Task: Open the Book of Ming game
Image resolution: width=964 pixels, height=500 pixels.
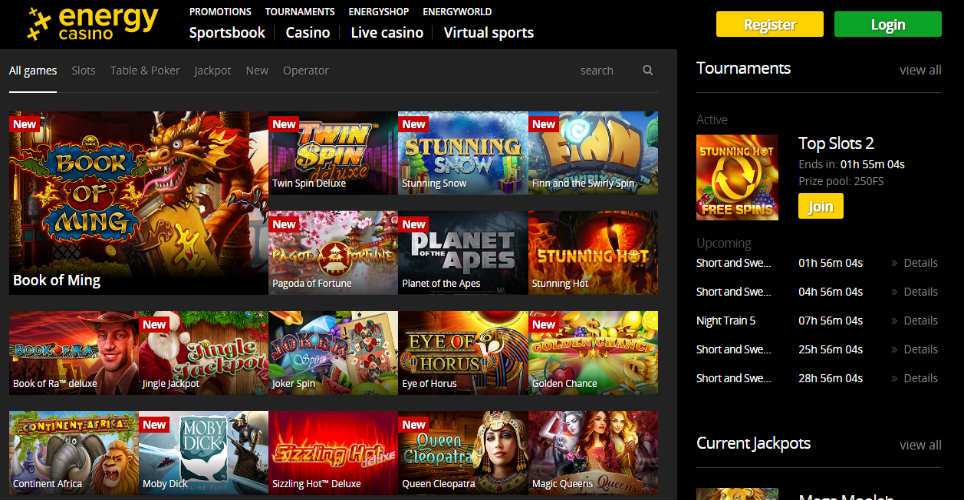Action: [138, 202]
